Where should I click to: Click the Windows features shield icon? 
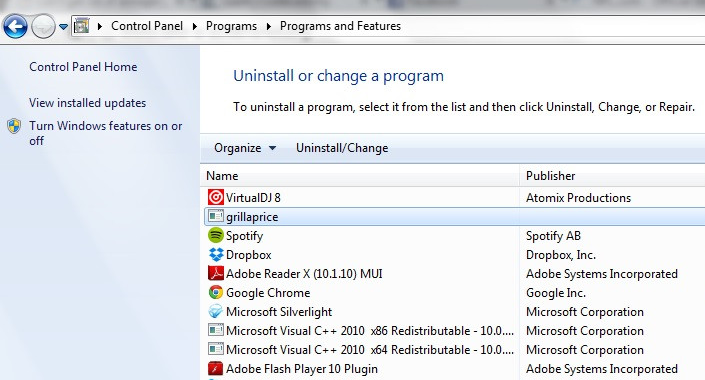(x=14, y=126)
